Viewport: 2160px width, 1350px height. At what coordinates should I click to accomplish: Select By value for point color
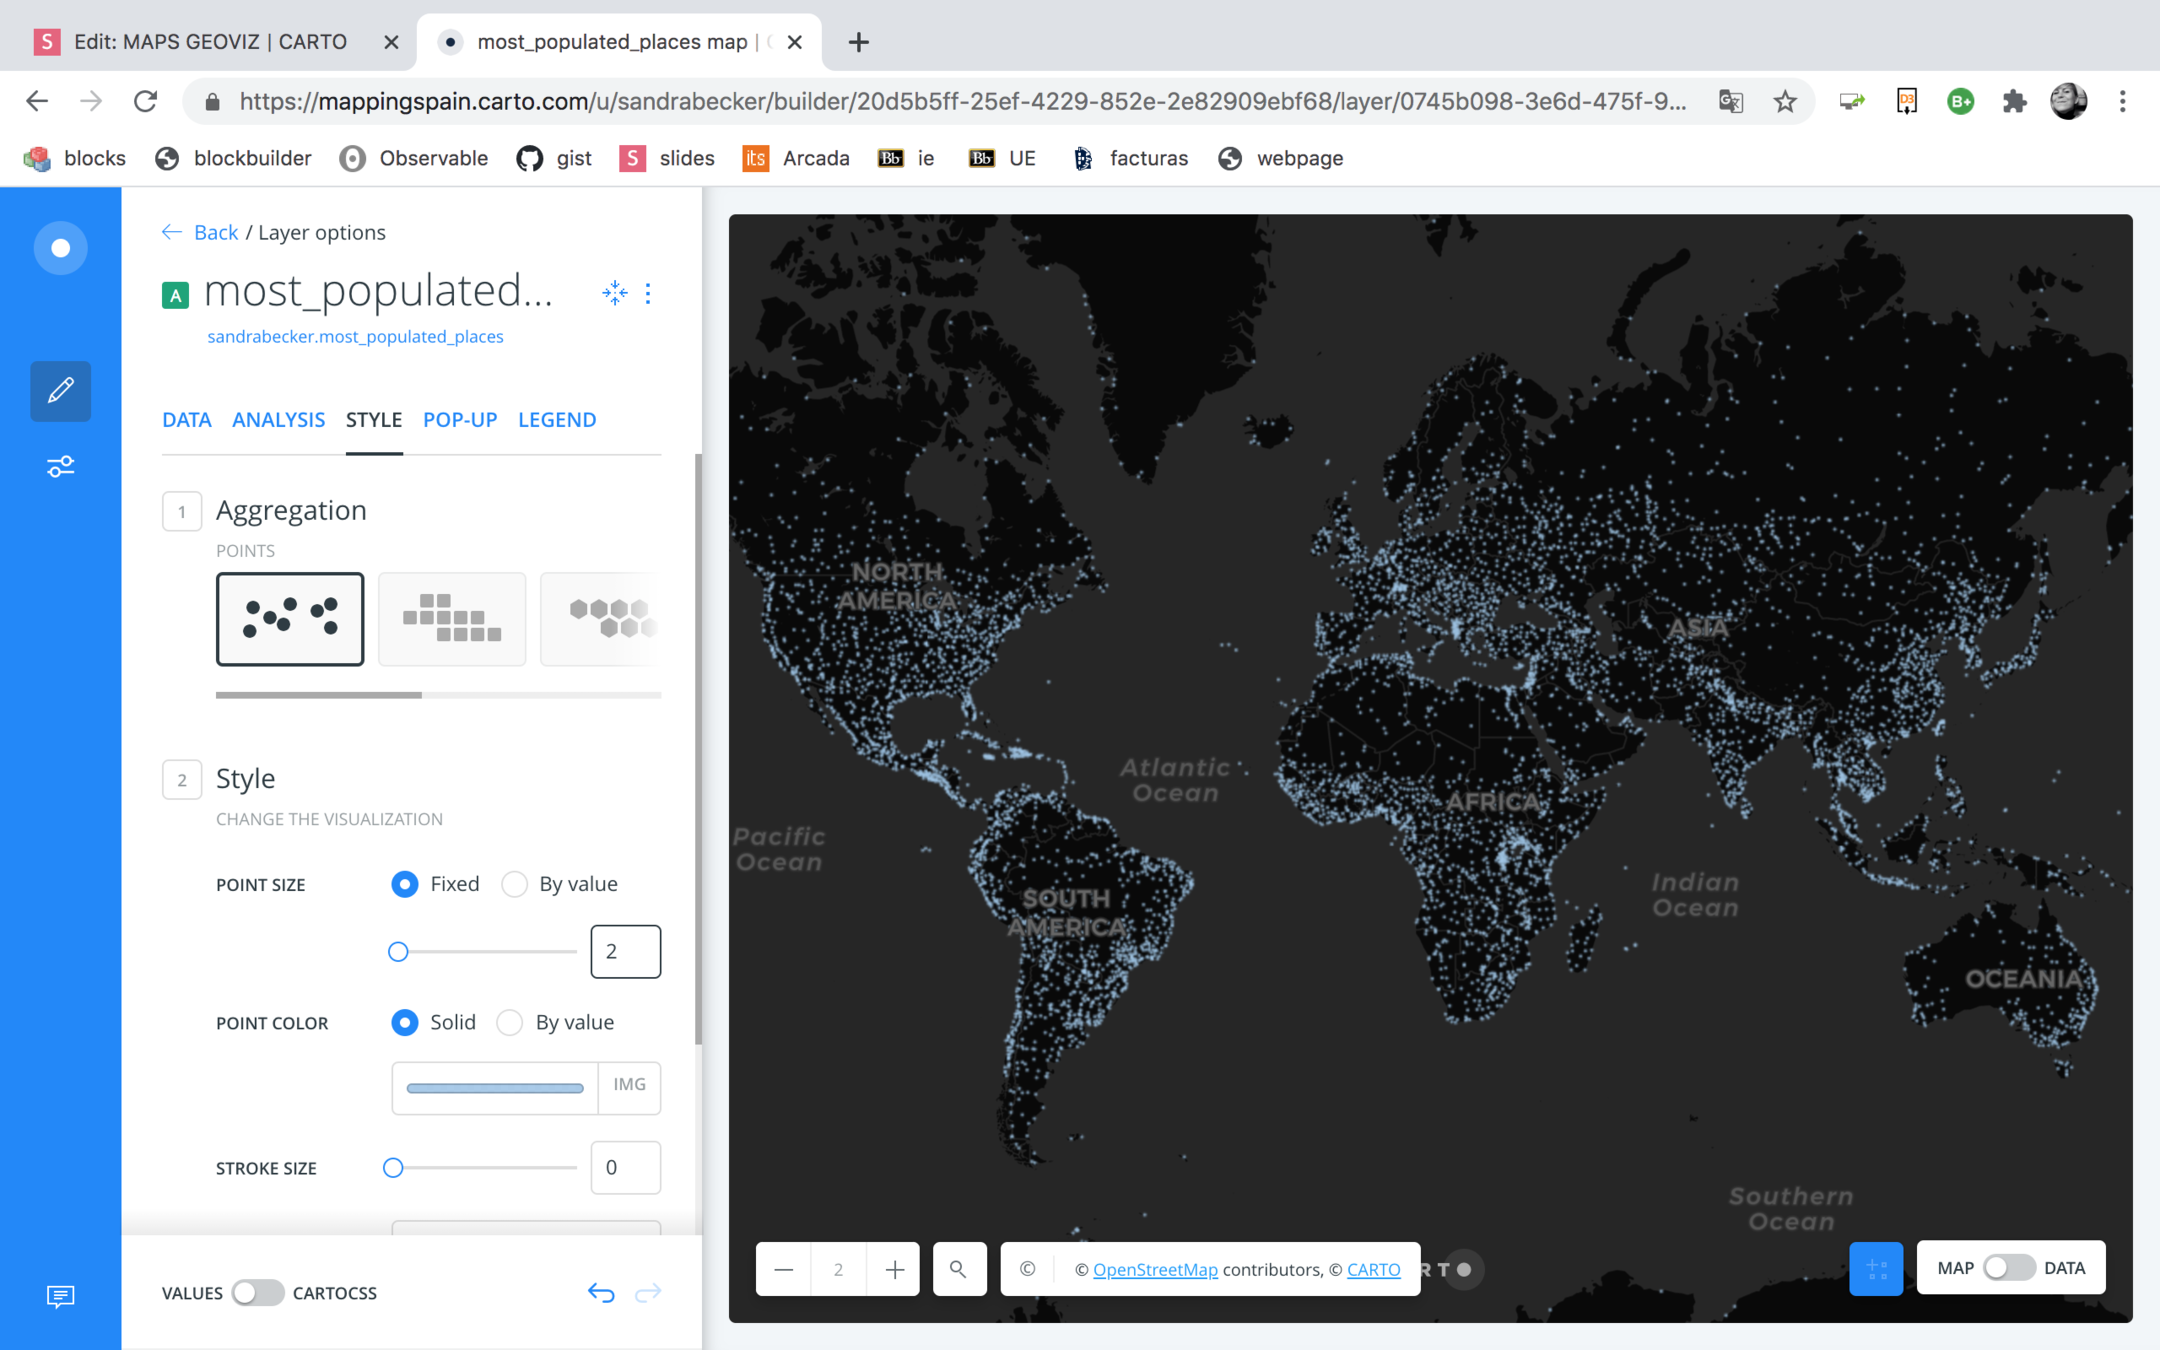pos(510,1022)
